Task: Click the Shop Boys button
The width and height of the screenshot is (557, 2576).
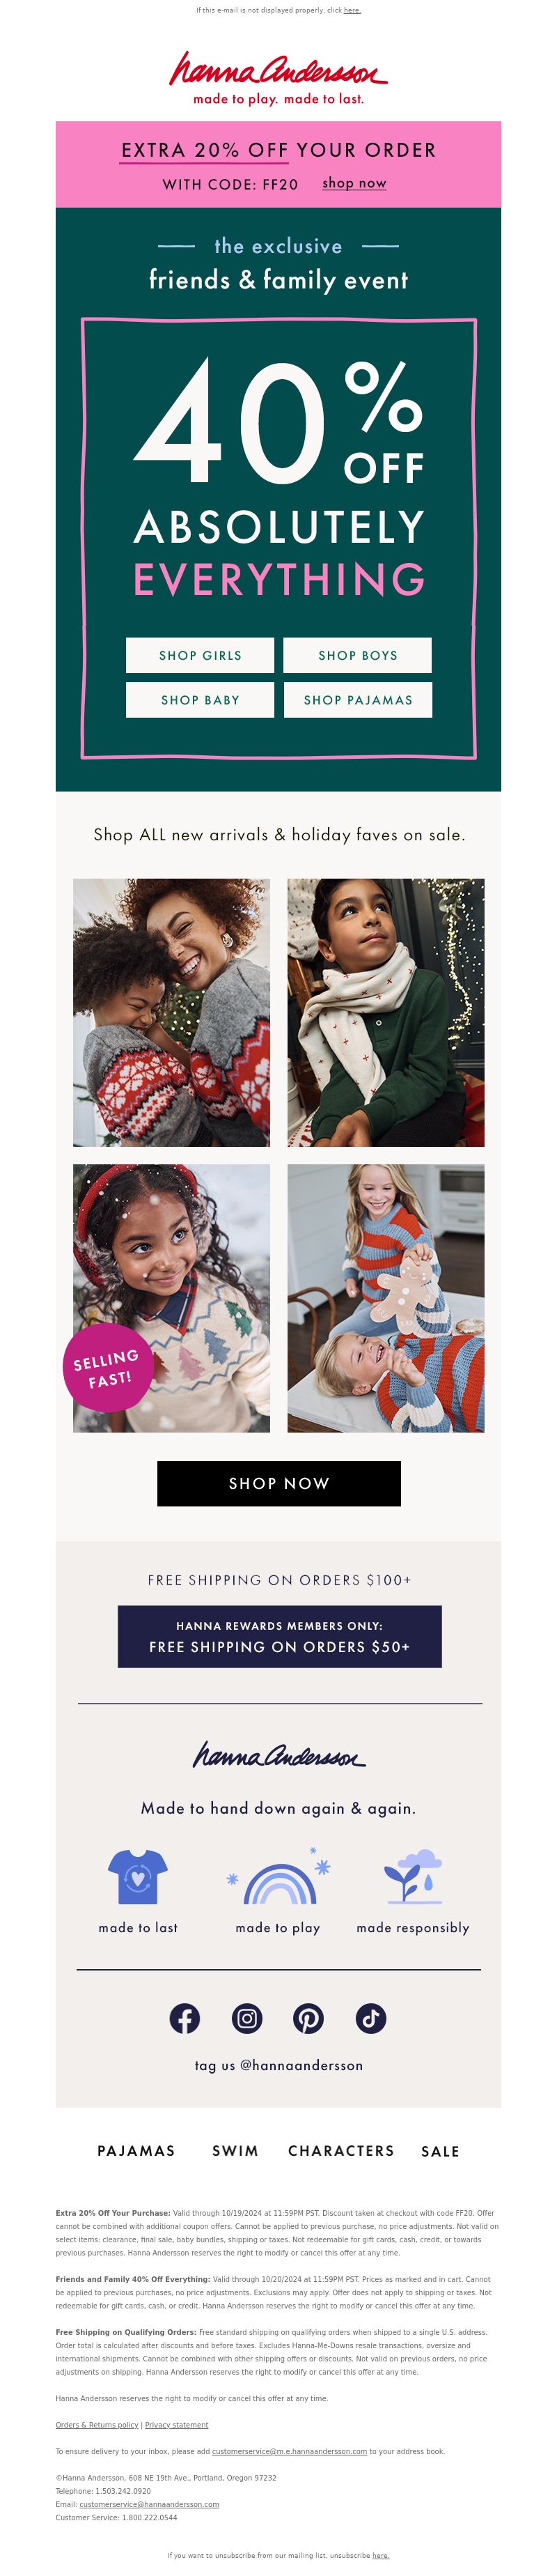Action: [x=357, y=656]
